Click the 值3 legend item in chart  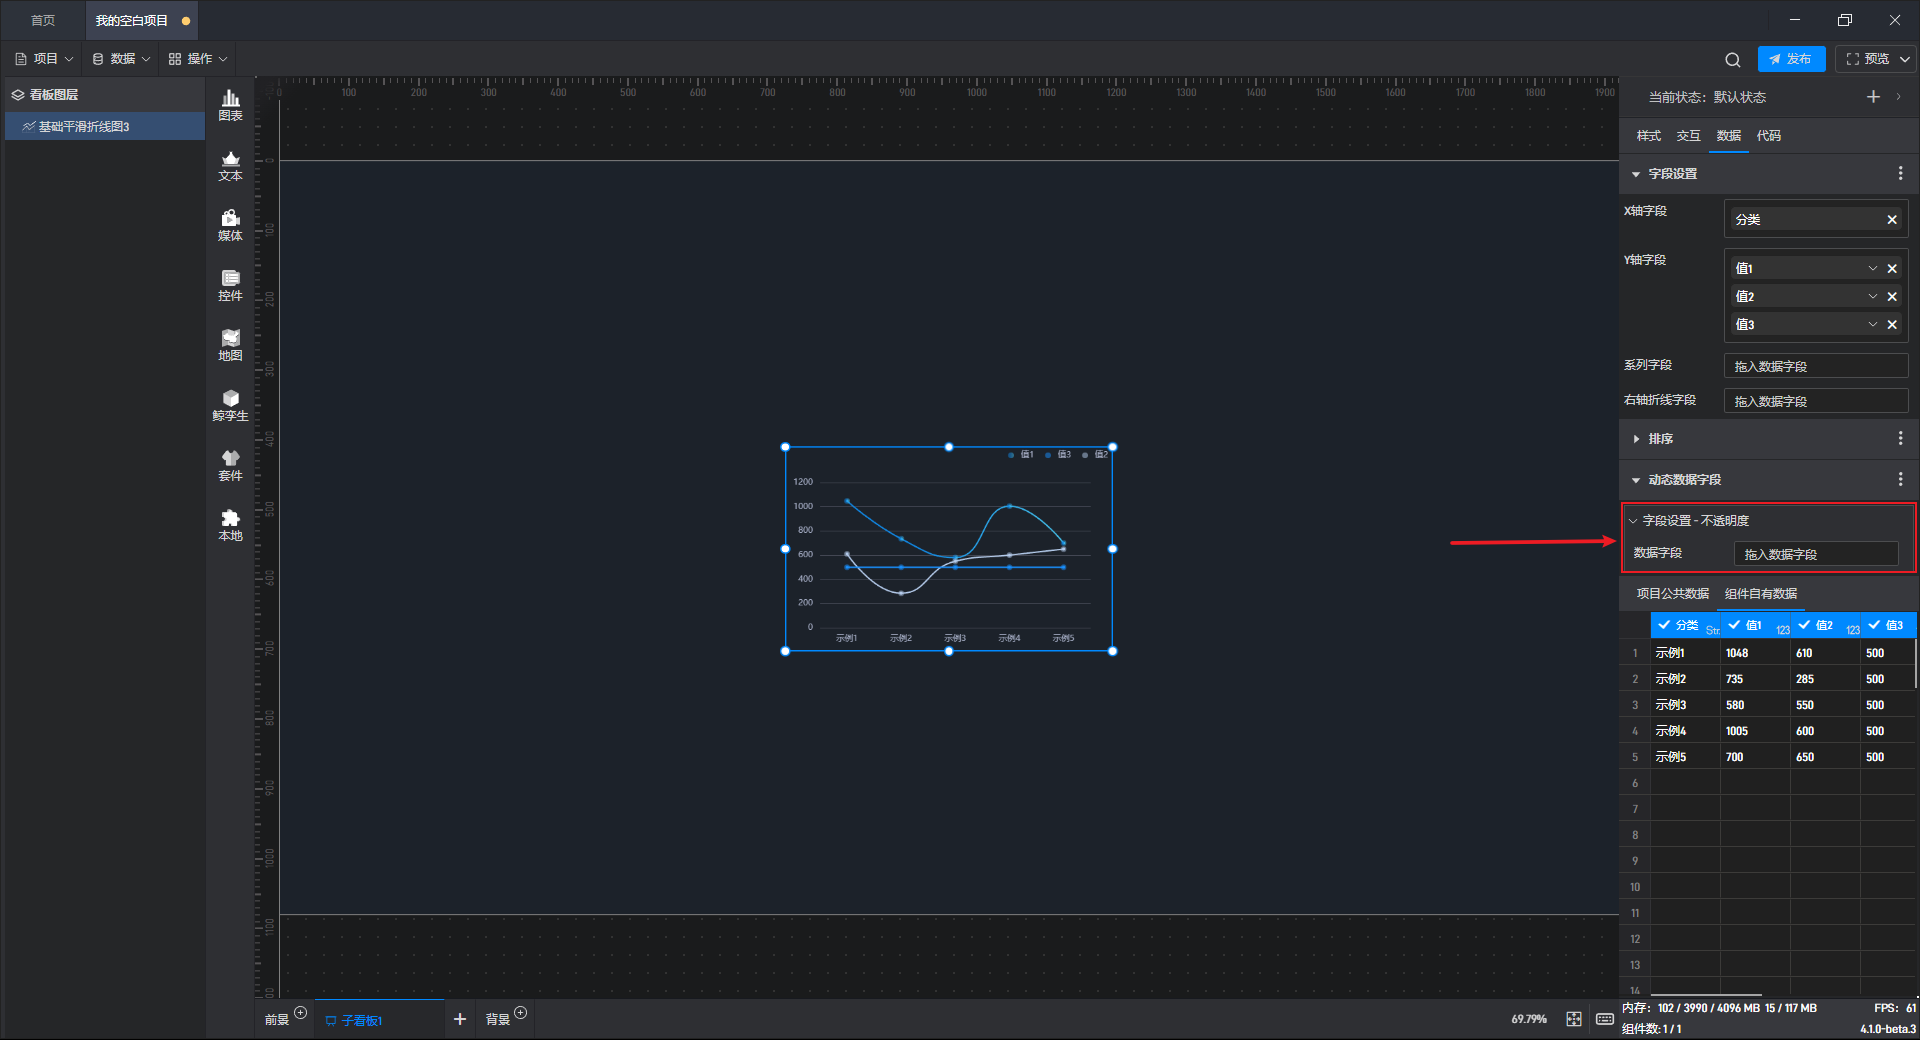(1058, 455)
